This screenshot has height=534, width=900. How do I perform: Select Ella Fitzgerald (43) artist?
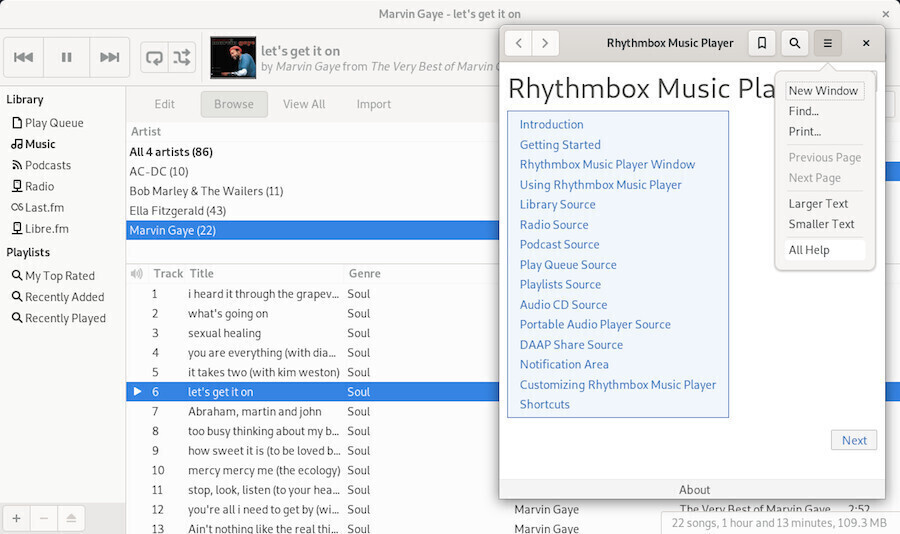pyautogui.click(x=313, y=211)
